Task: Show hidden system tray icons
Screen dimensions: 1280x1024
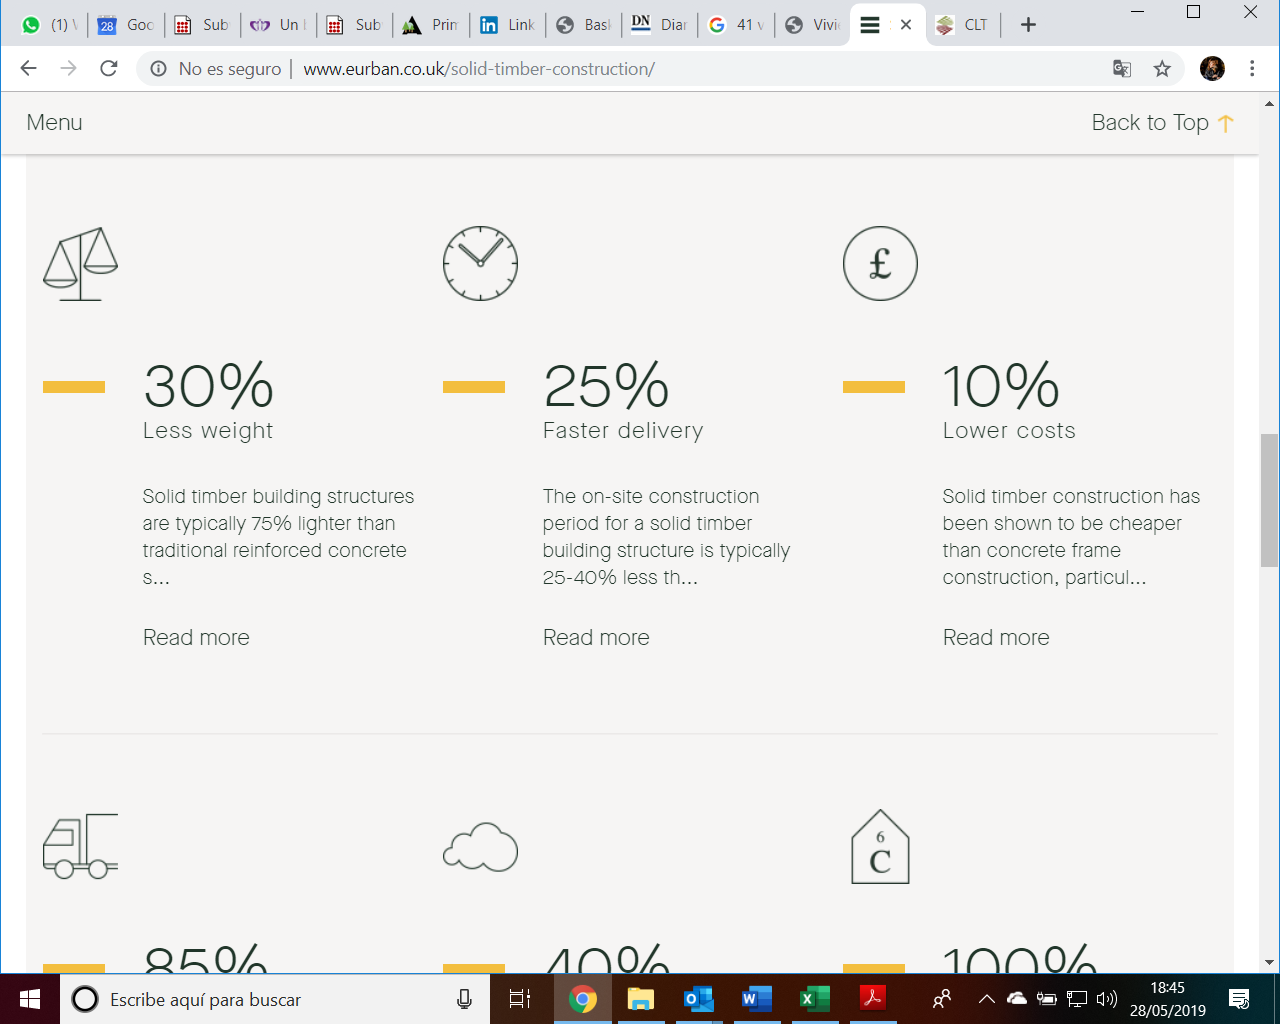Action: click(986, 999)
